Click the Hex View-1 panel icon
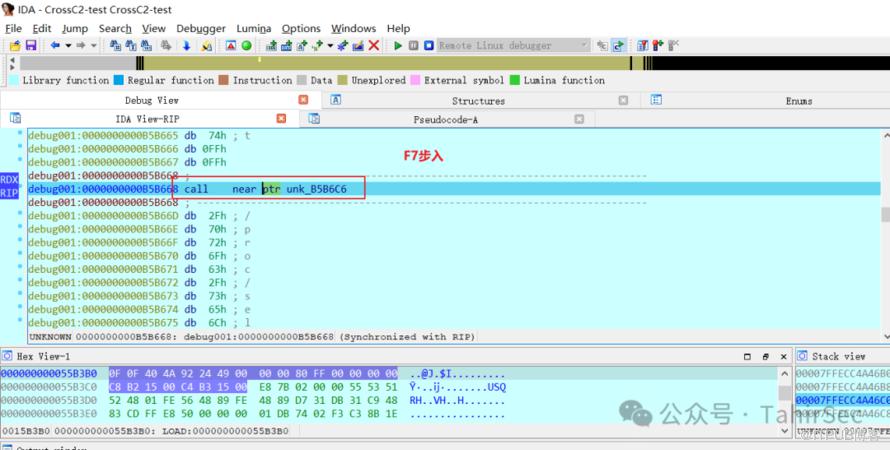The width and height of the screenshot is (890, 450). coord(7,356)
